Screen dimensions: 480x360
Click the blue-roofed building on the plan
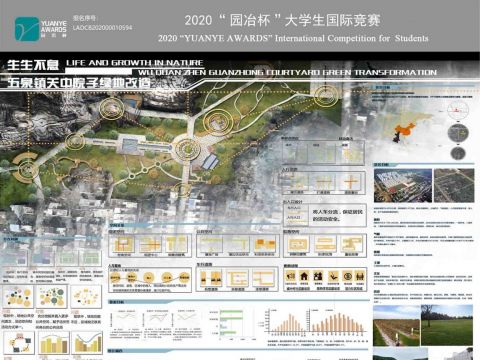coord(210,162)
